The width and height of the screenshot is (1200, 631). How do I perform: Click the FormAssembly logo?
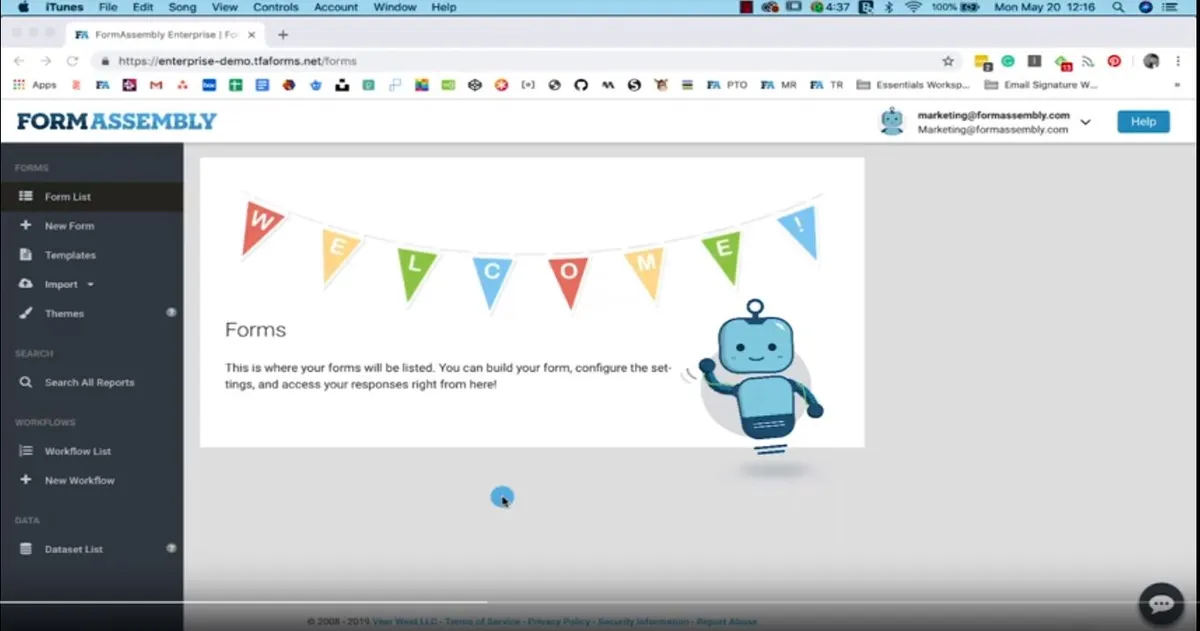117,121
